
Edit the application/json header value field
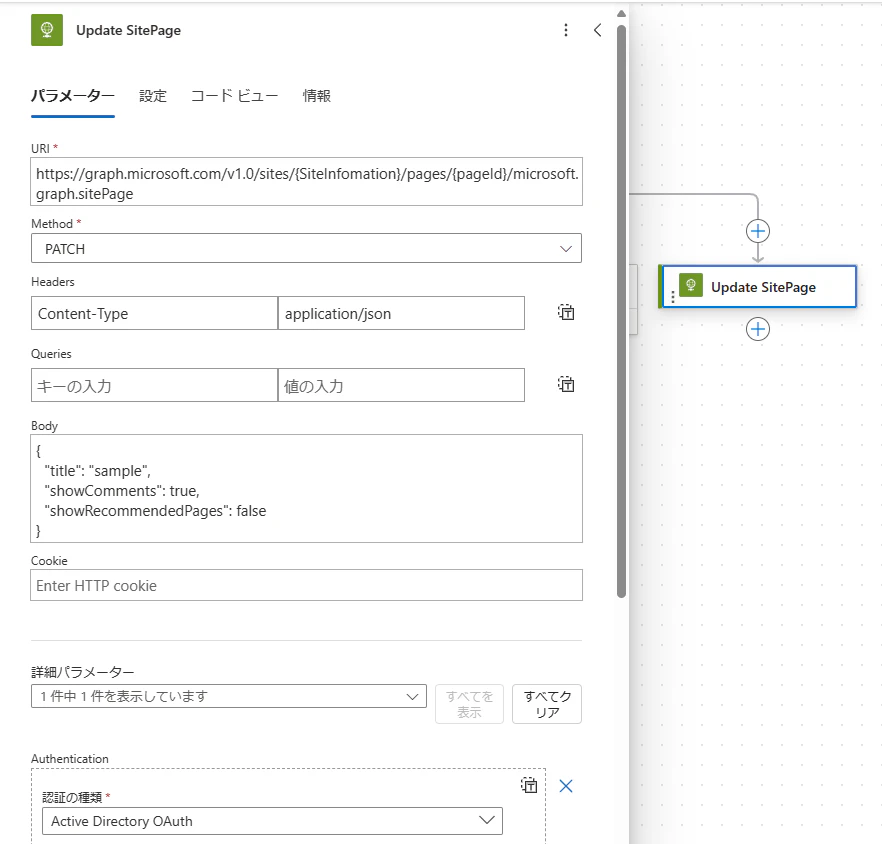pyautogui.click(x=401, y=313)
